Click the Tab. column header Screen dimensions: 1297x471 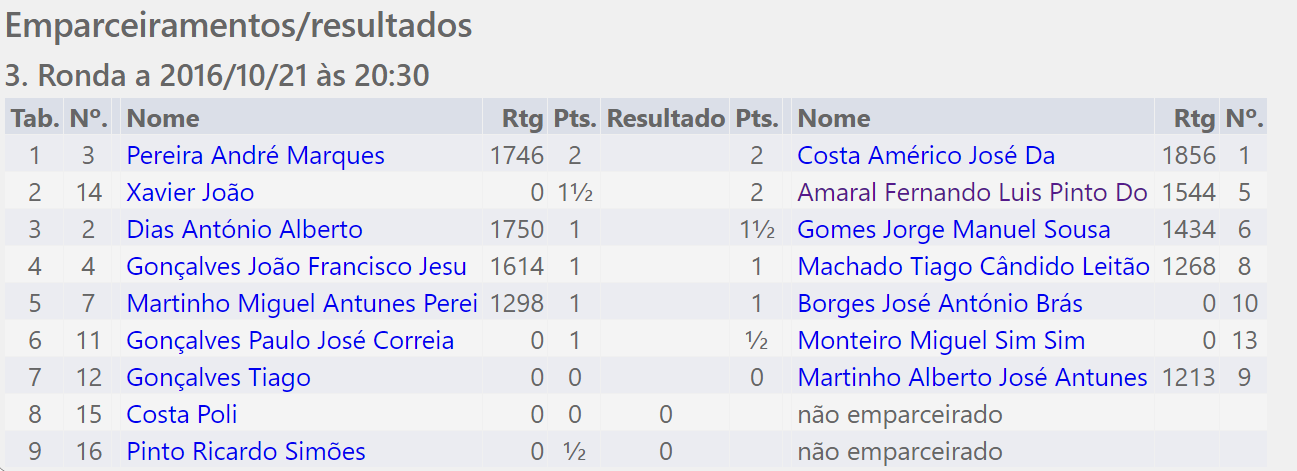point(35,119)
